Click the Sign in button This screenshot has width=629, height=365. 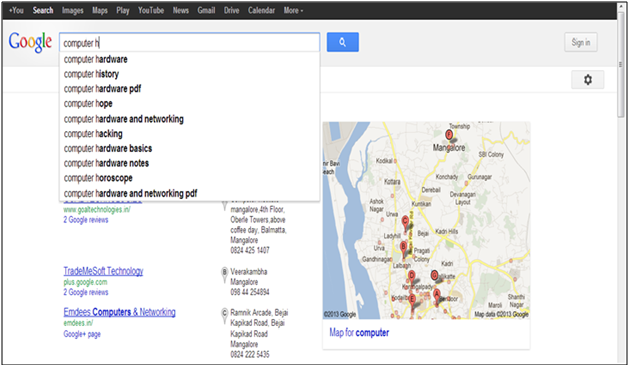tap(581, 42)
